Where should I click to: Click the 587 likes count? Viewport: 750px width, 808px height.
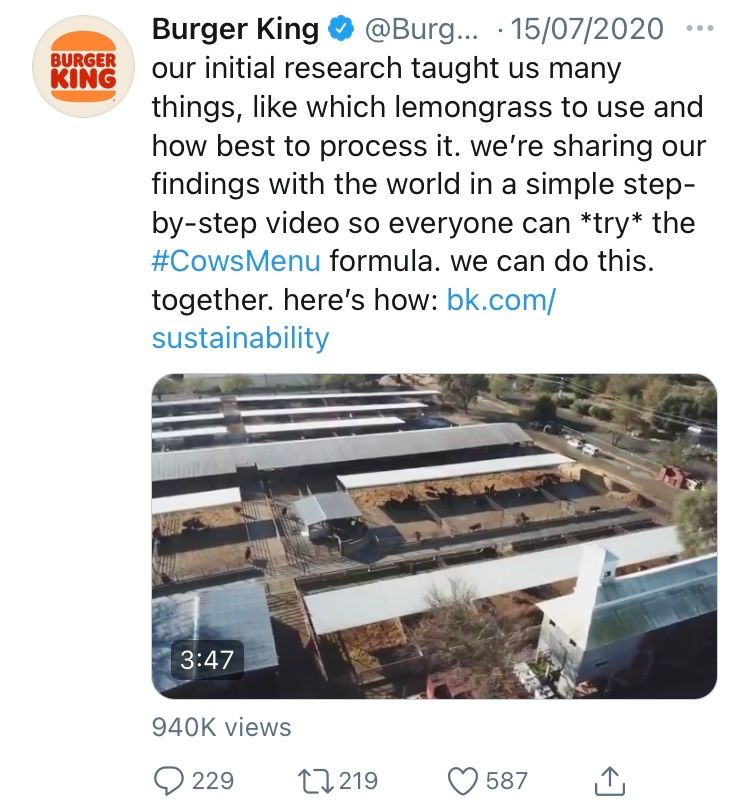click(x=507, y=781)
